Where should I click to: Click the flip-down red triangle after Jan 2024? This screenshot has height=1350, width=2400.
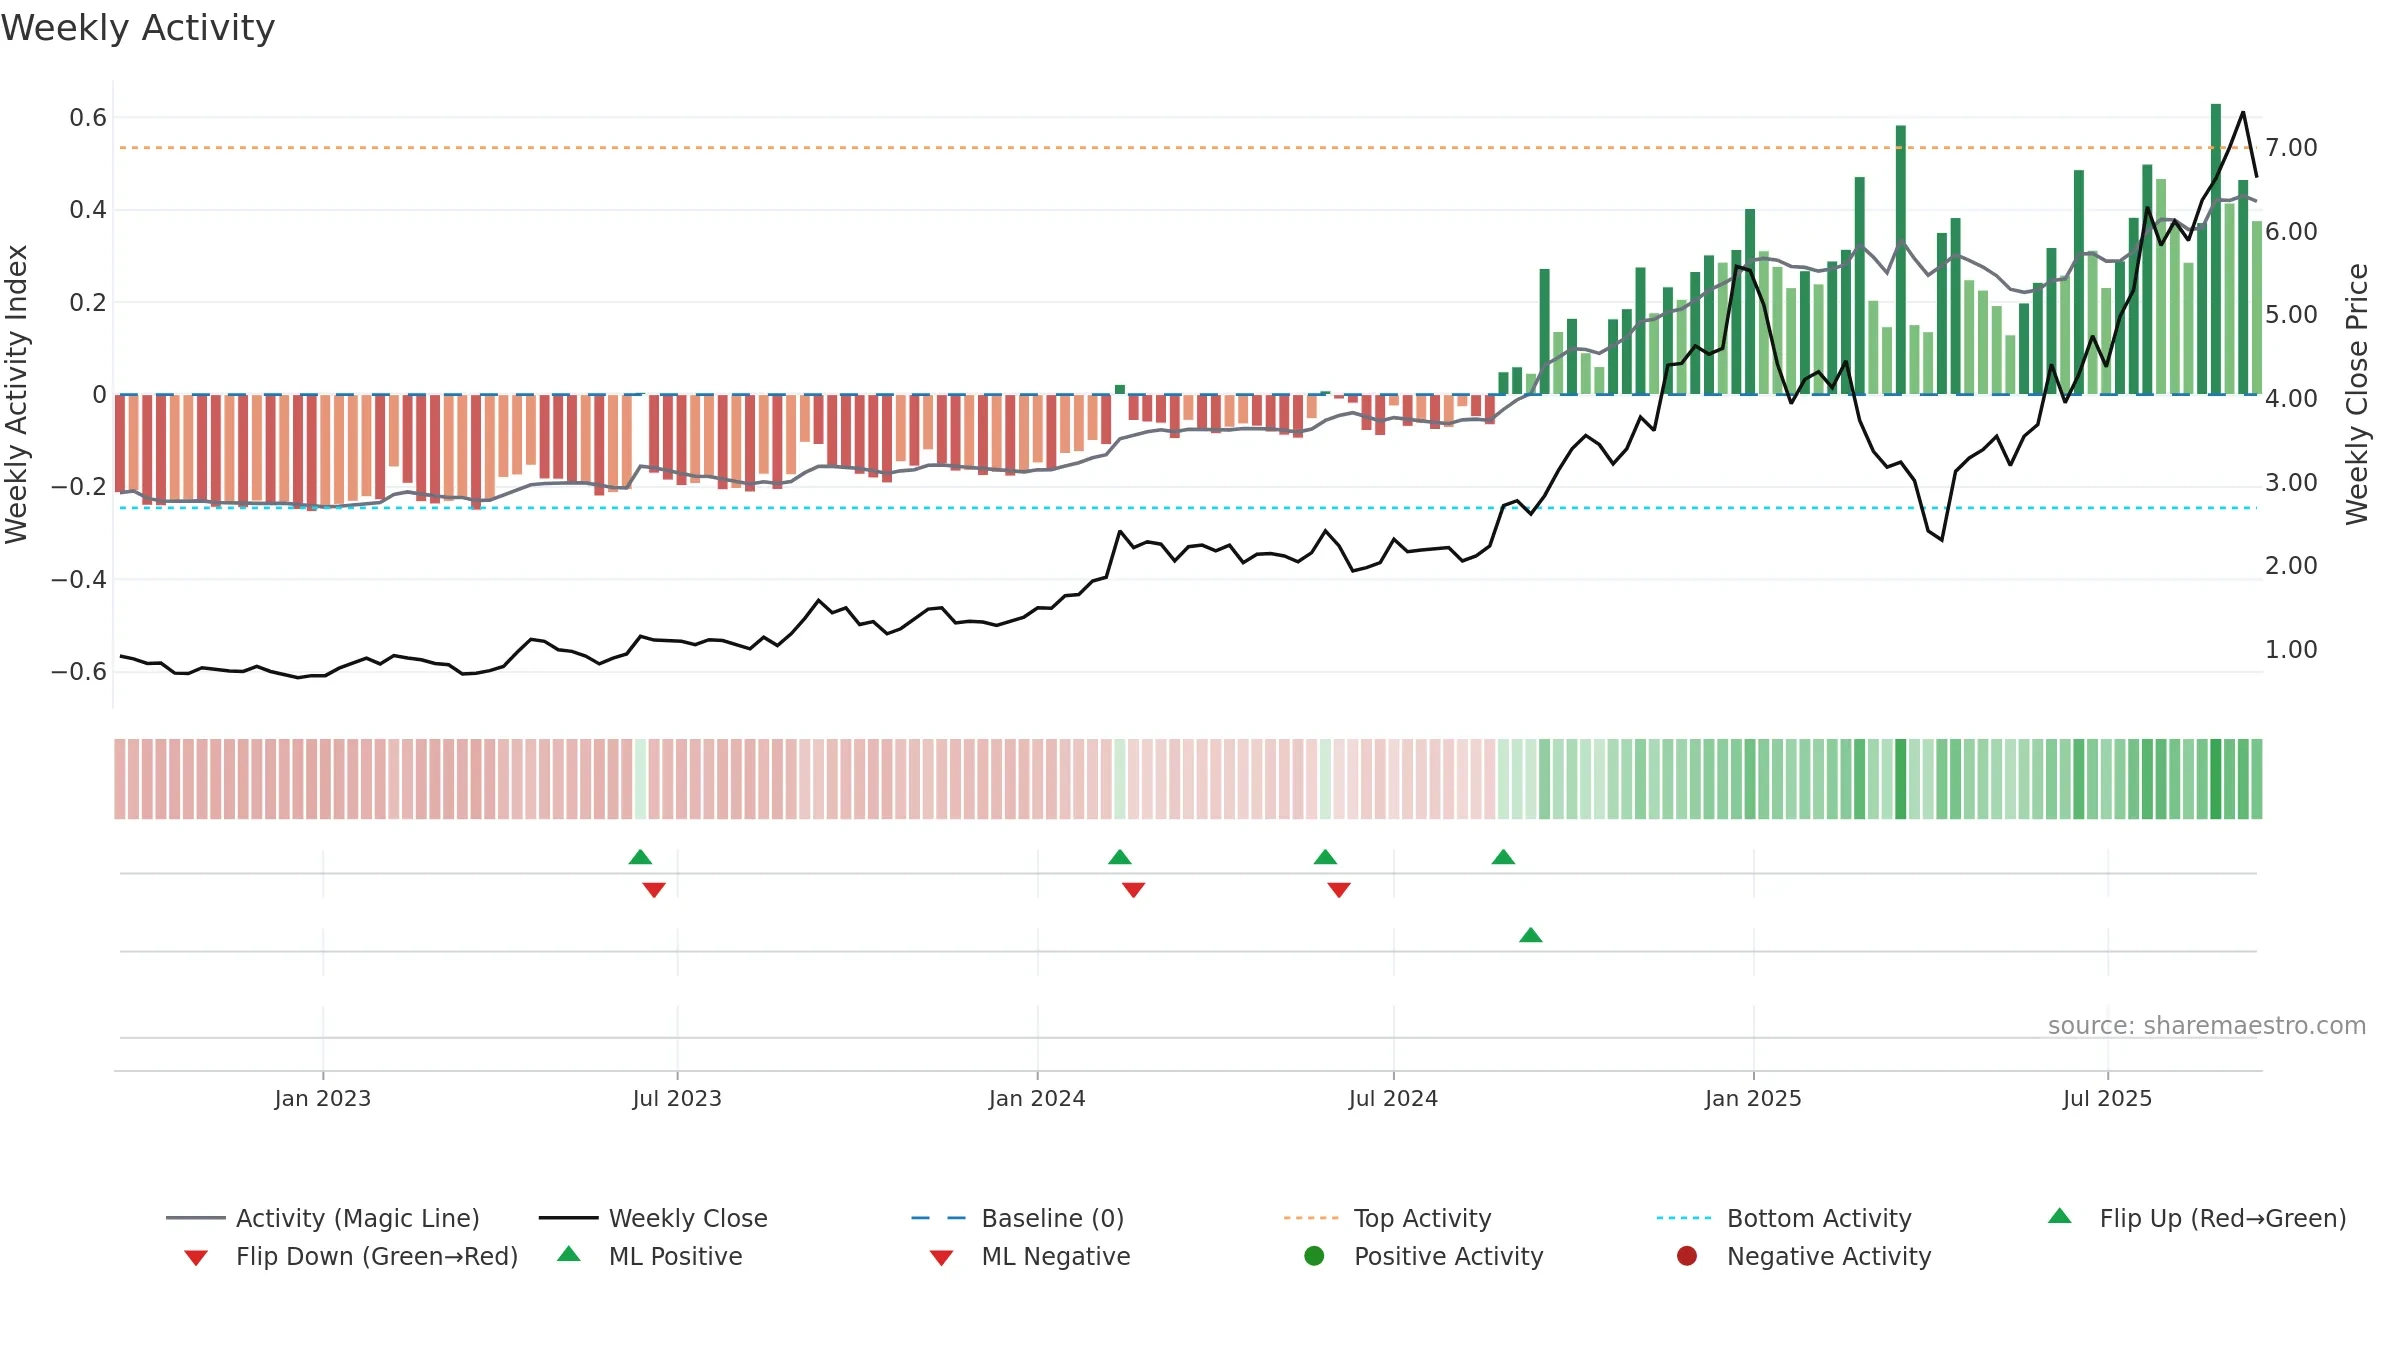(x=1133, y=890)
